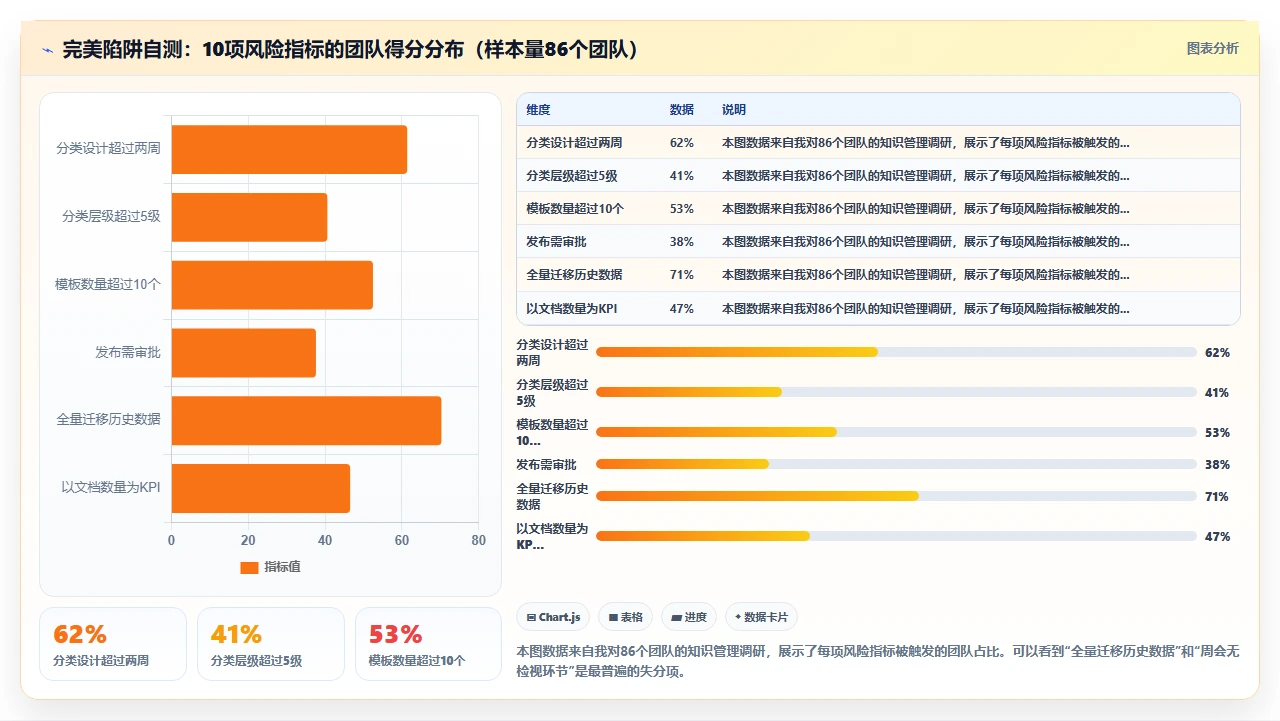Click the x-axis tick 40
Image resolution: width=1280 pixels, height=721 pixels.
click(325, 540)
